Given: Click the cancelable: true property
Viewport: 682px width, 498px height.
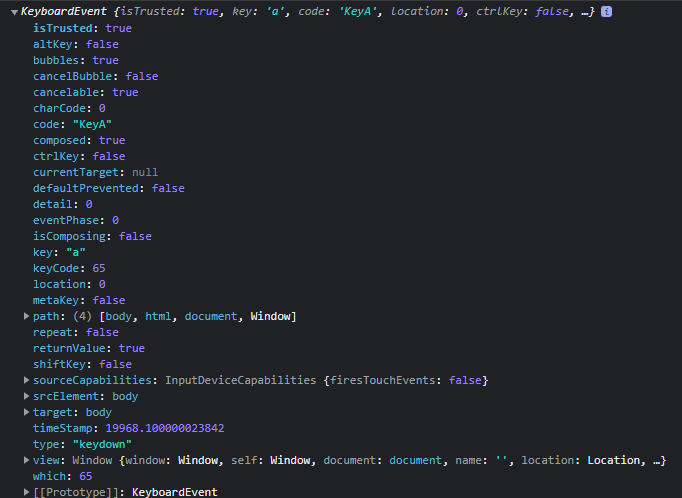Looking at the screenshot, I should tap(86, 92).
